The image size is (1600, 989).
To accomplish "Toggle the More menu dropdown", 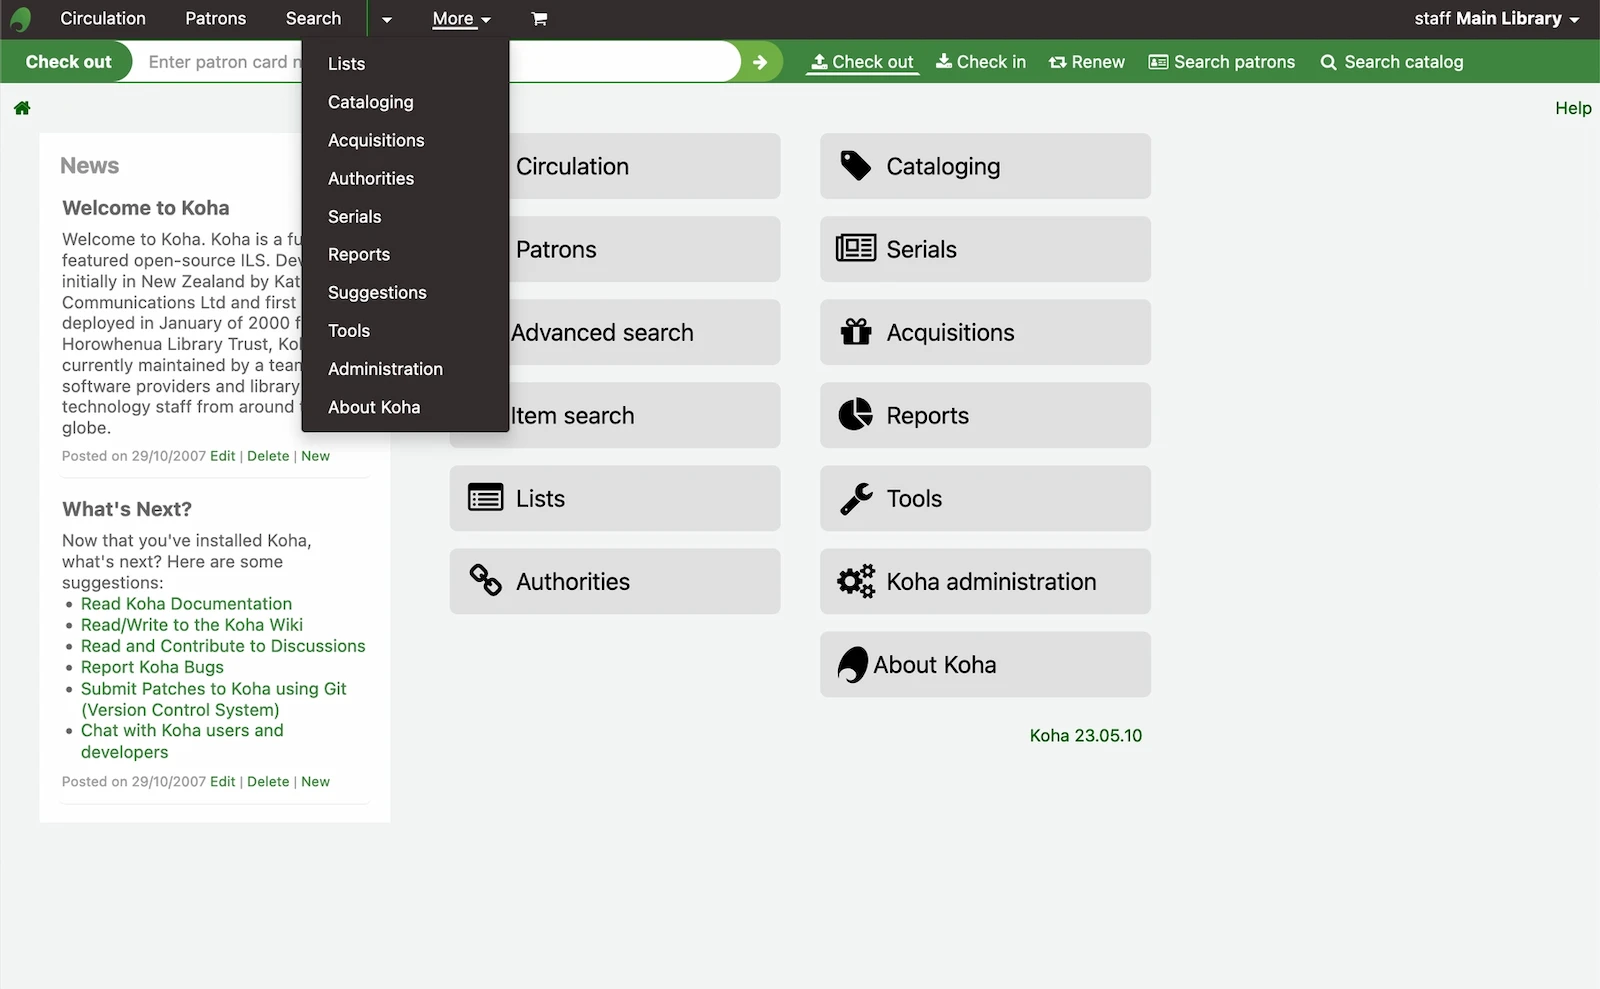I will click(462, 19).
